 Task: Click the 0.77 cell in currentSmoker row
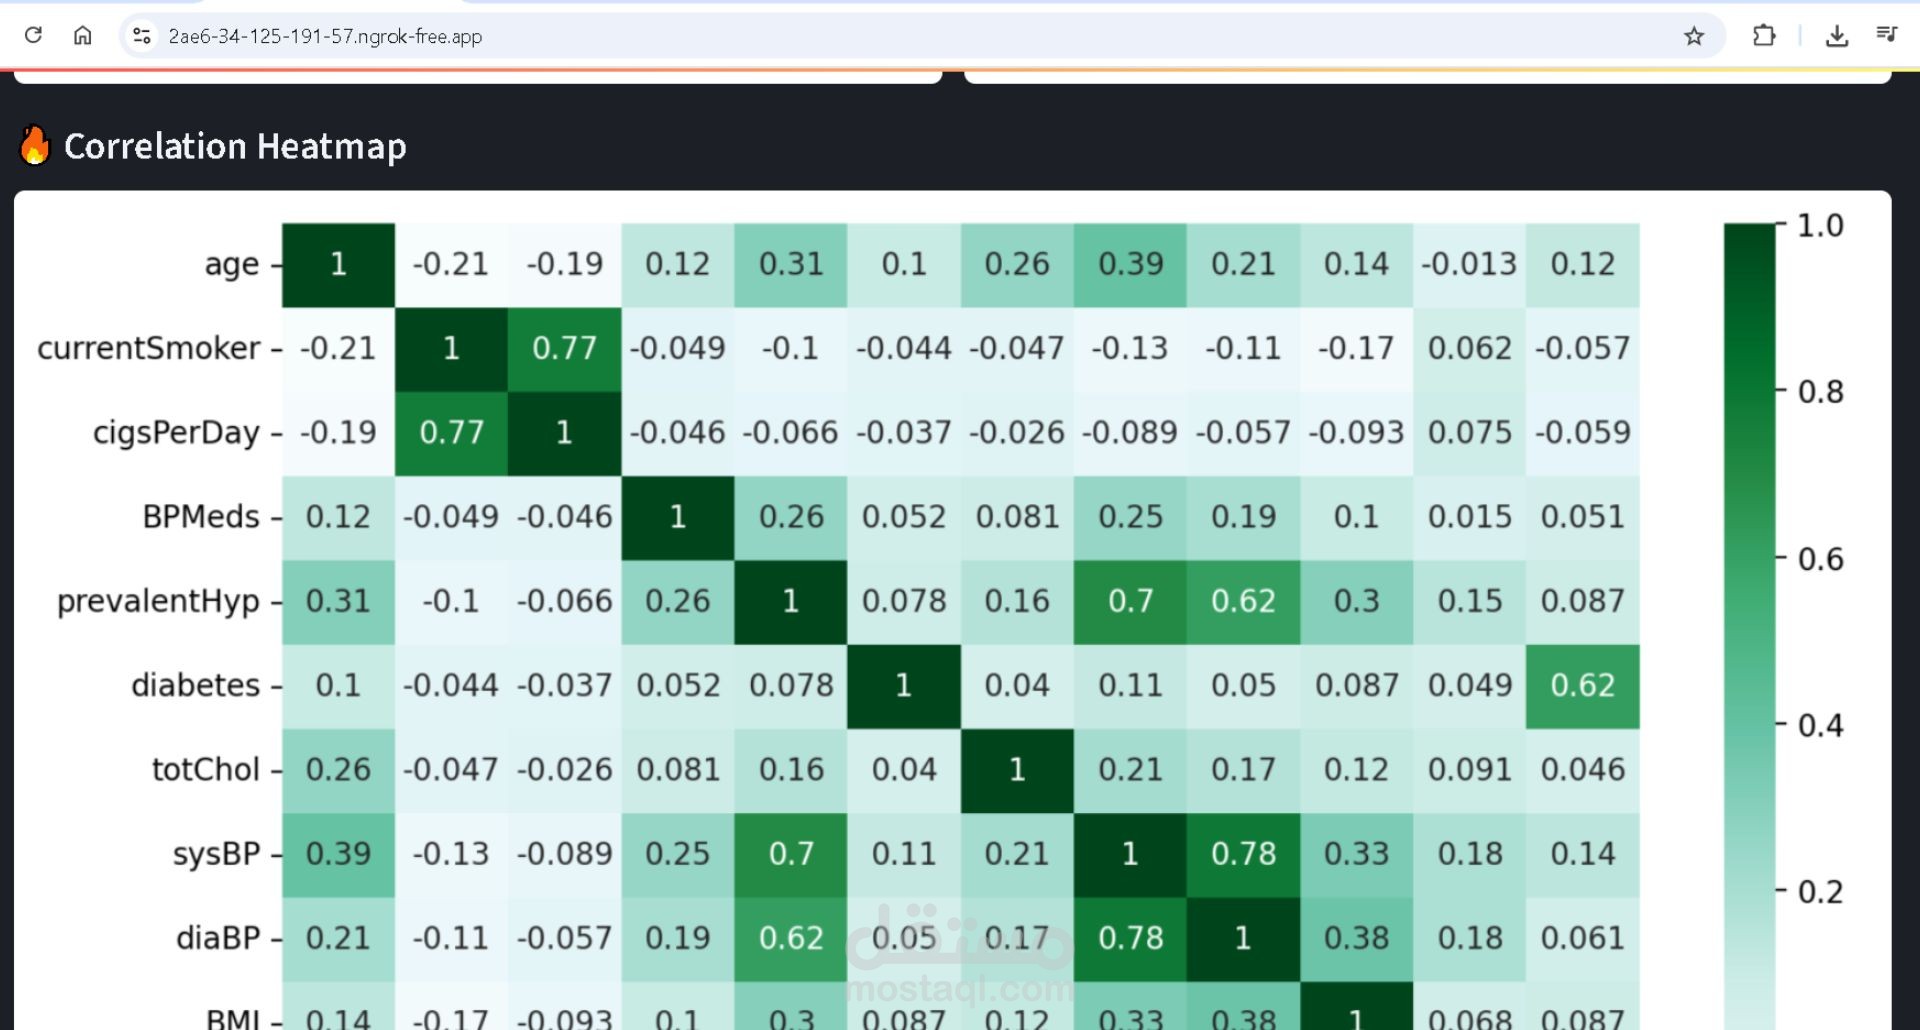pos(564,349)
